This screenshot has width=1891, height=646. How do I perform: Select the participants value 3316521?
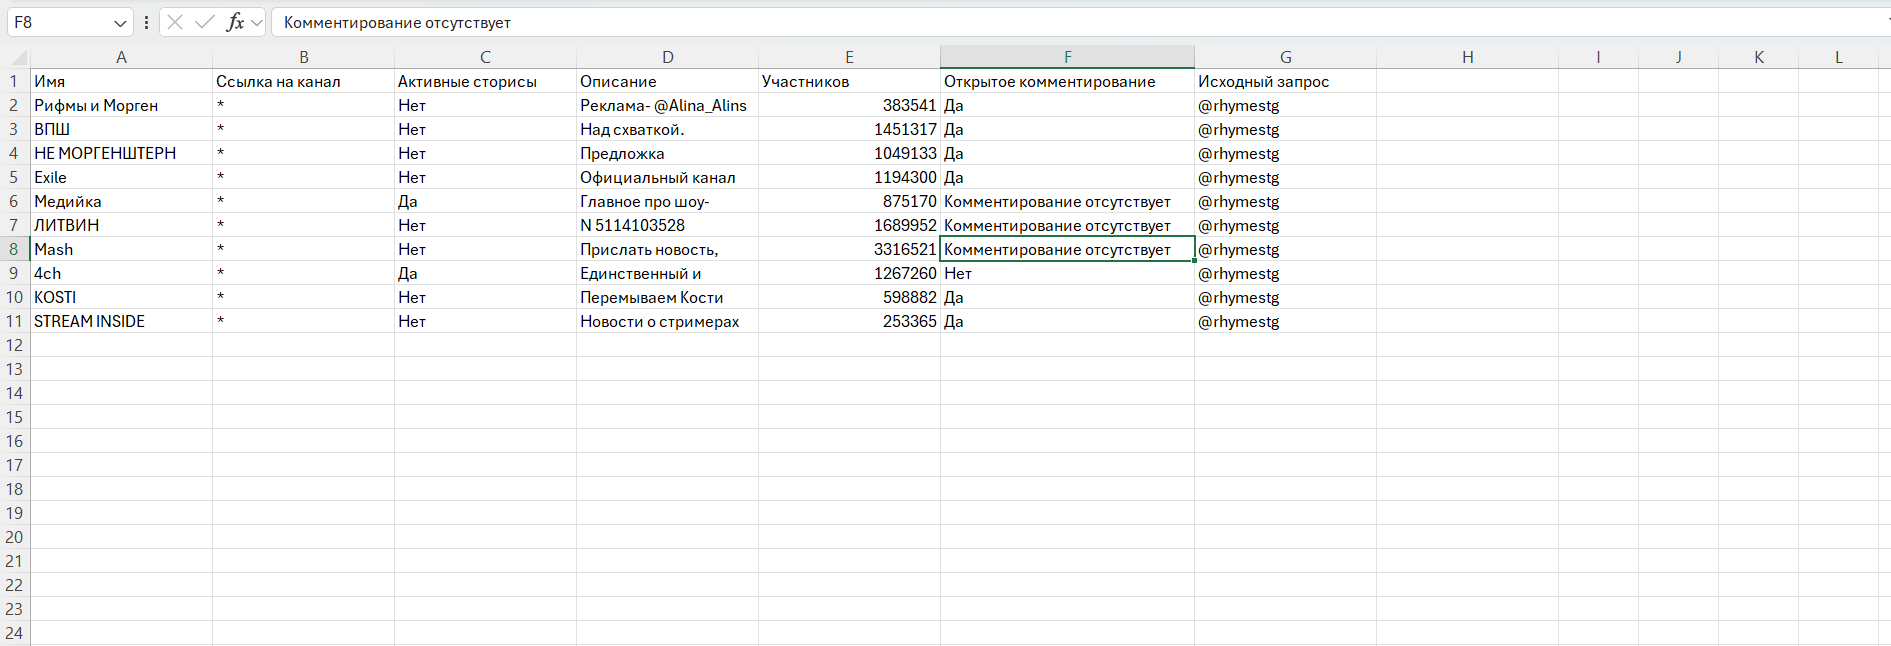pyautogui.click(x=849, y=249)
